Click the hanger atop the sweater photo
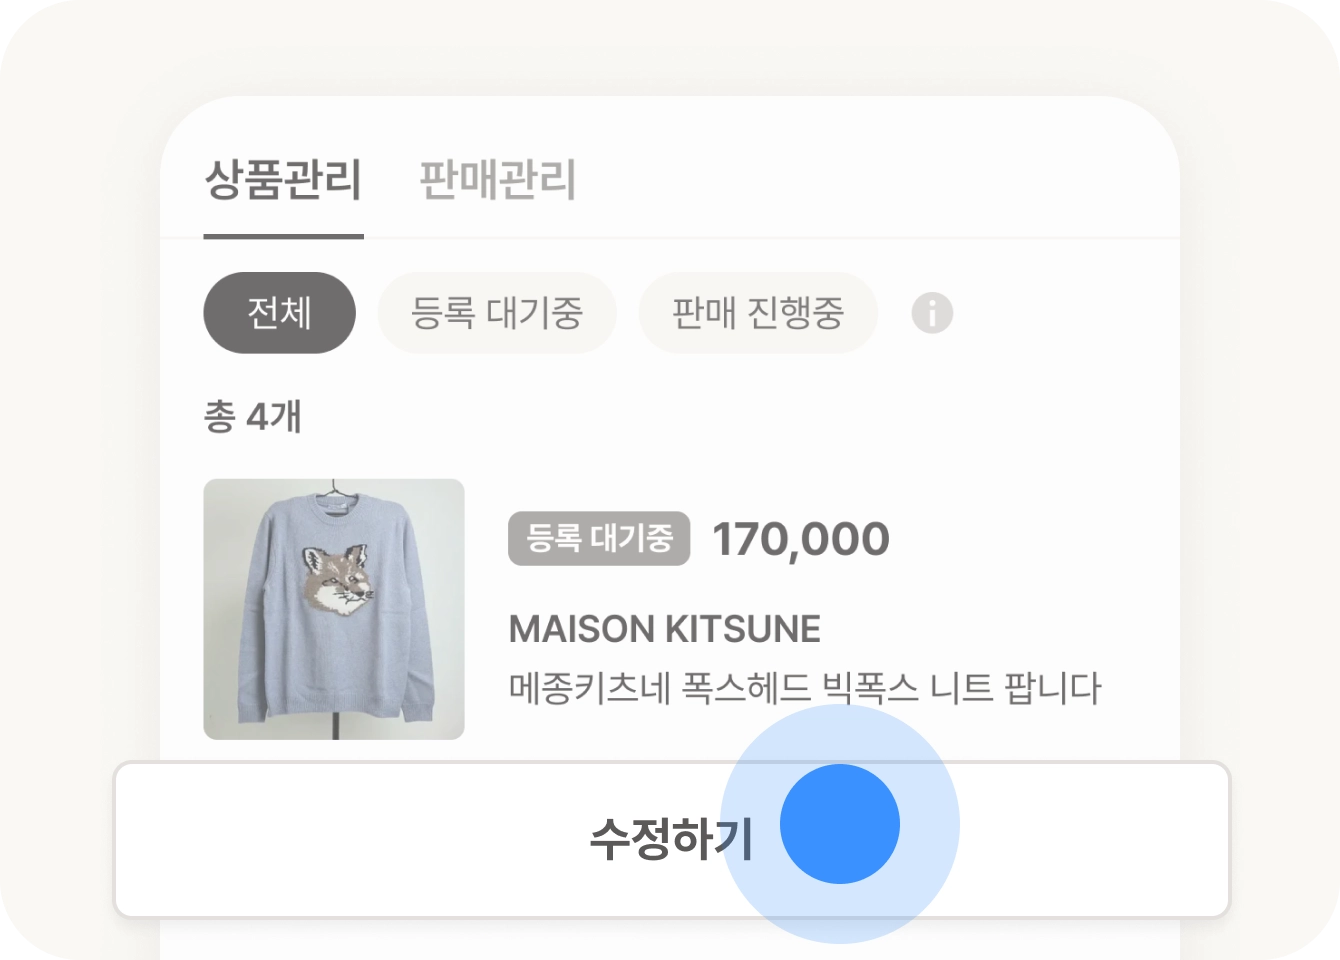Screen dimensions: 1340x960 click(x=334, y=492)
